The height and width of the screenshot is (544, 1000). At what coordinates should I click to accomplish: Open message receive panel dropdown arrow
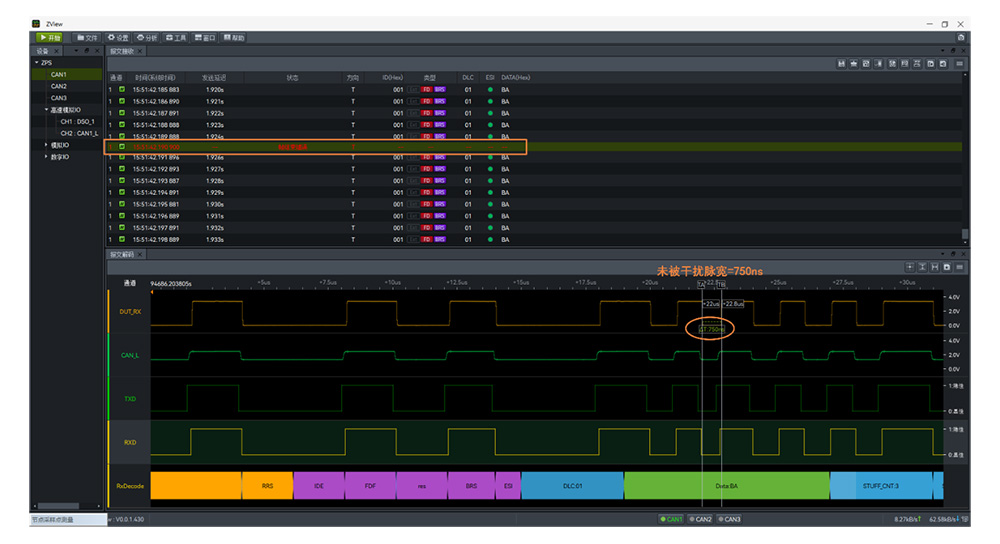943,51
